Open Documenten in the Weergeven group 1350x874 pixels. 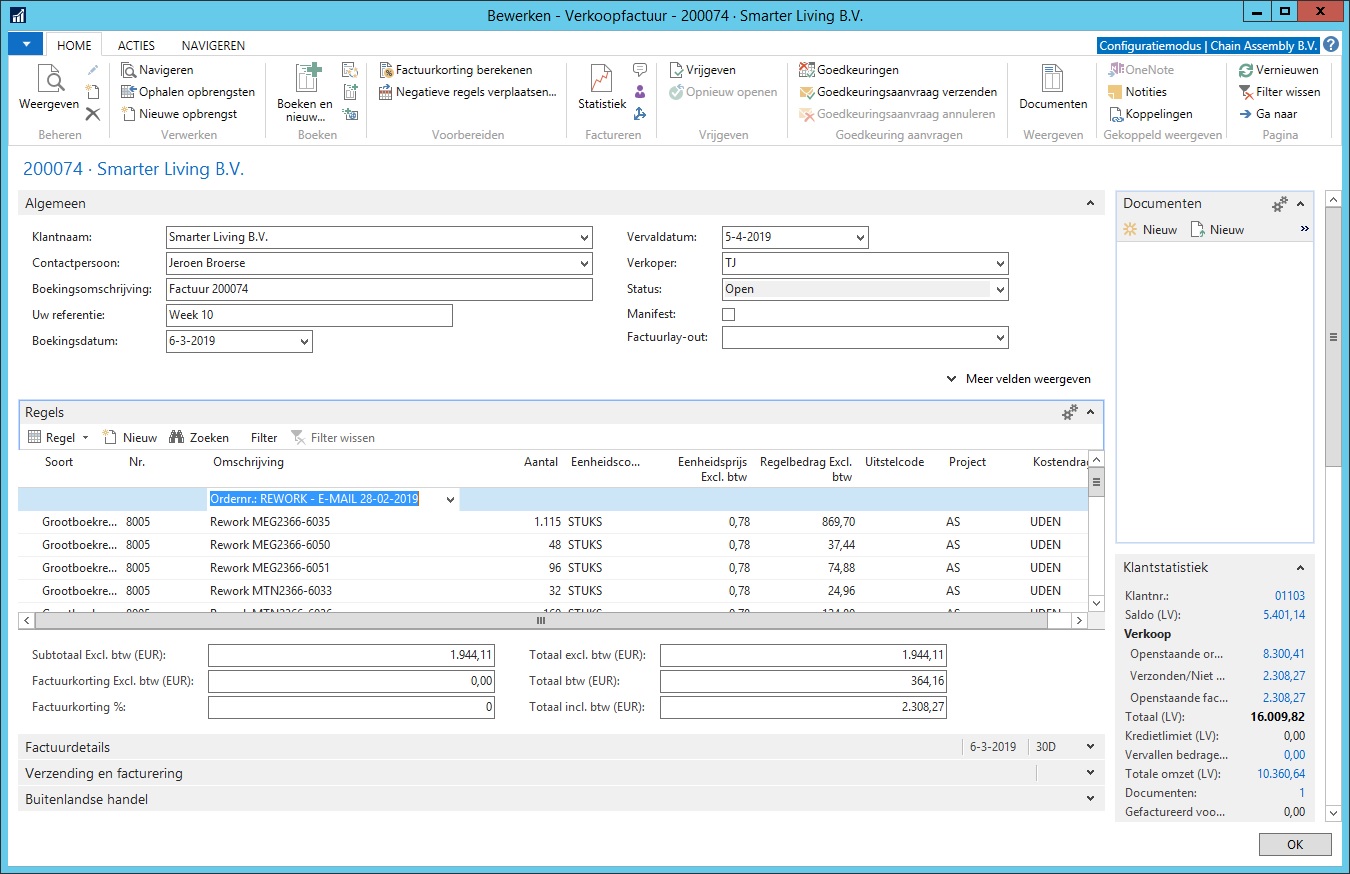pyautogui.click(x=1053, y=87)
